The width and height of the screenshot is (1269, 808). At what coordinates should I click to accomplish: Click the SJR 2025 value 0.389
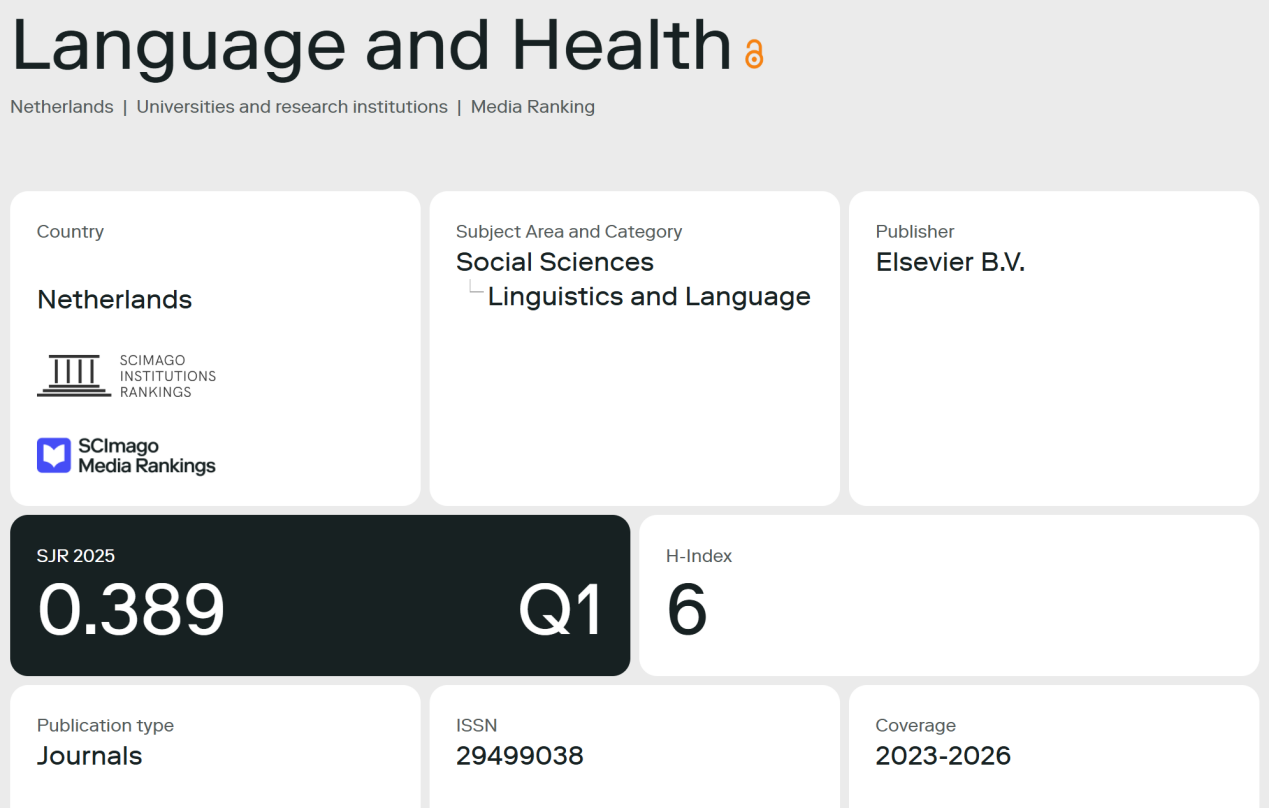coord(131,609)
